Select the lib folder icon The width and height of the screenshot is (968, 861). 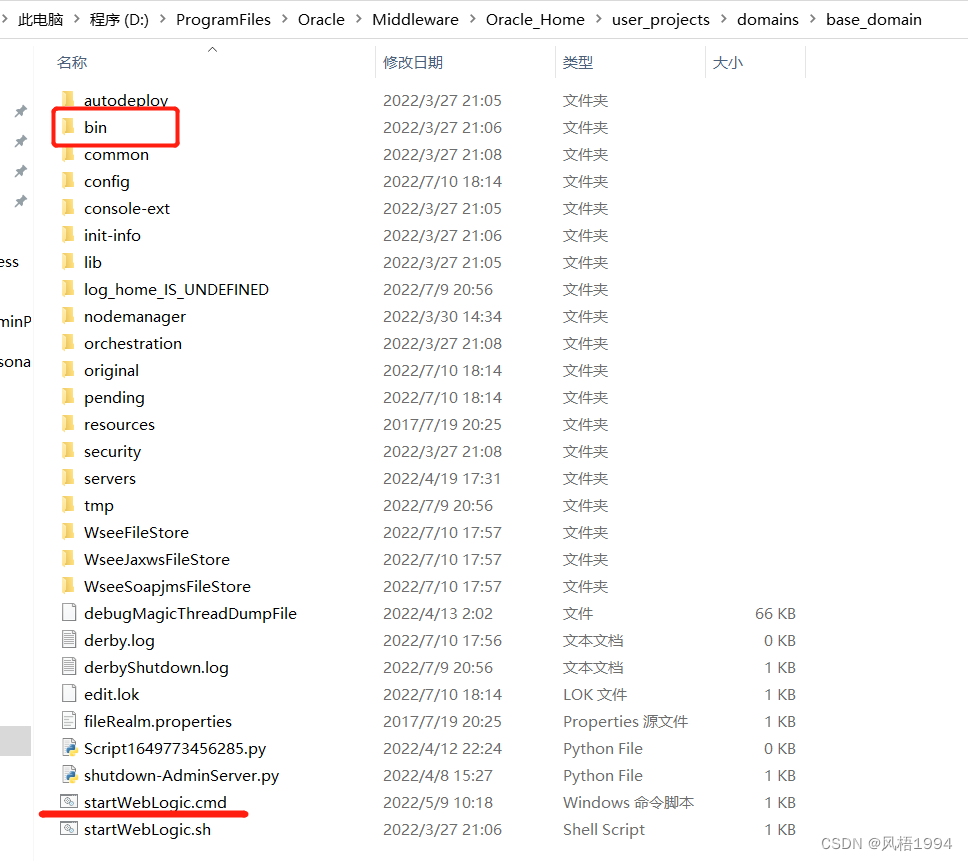click(x=69, y=262)
